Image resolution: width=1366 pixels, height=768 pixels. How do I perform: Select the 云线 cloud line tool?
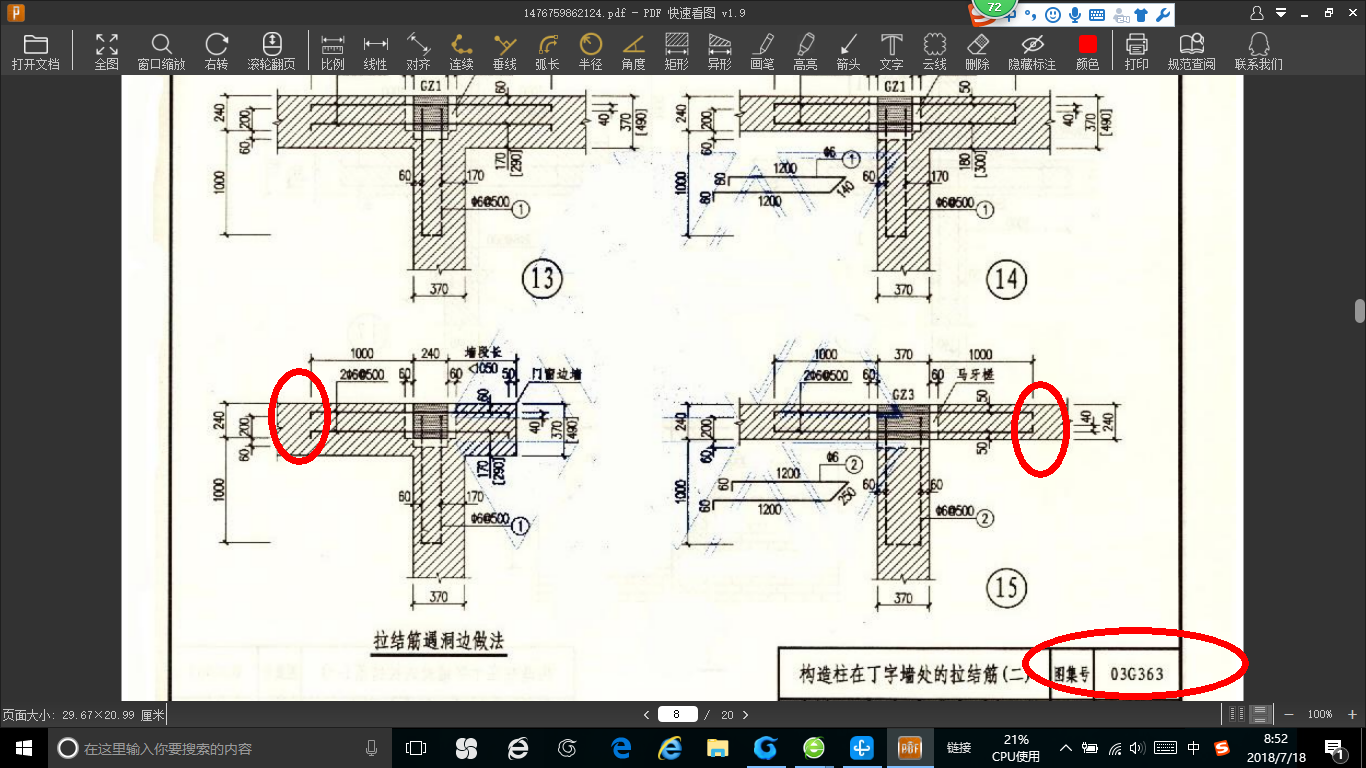[934, 51]
